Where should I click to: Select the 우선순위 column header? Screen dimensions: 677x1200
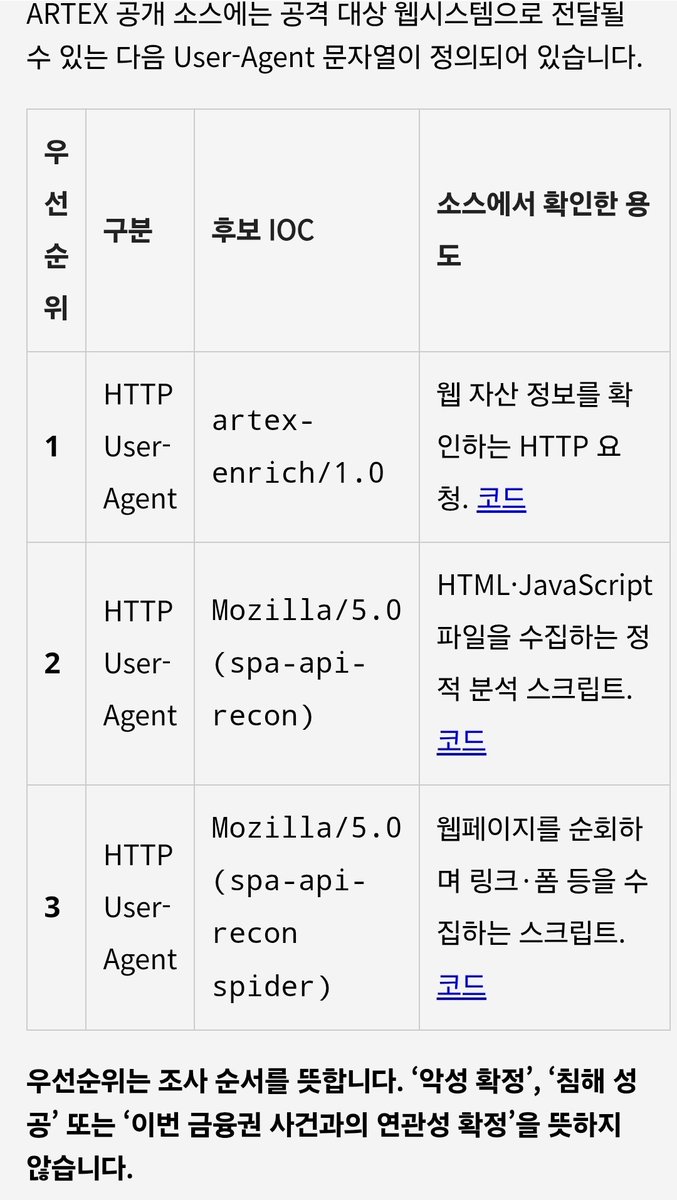click(x=56, y=230)
